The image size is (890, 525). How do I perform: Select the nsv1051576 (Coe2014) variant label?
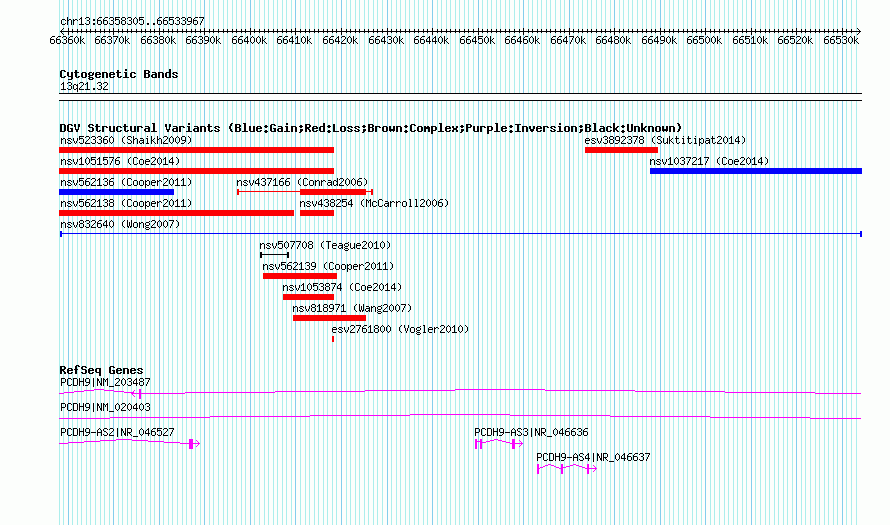click(x=120, y=161)
